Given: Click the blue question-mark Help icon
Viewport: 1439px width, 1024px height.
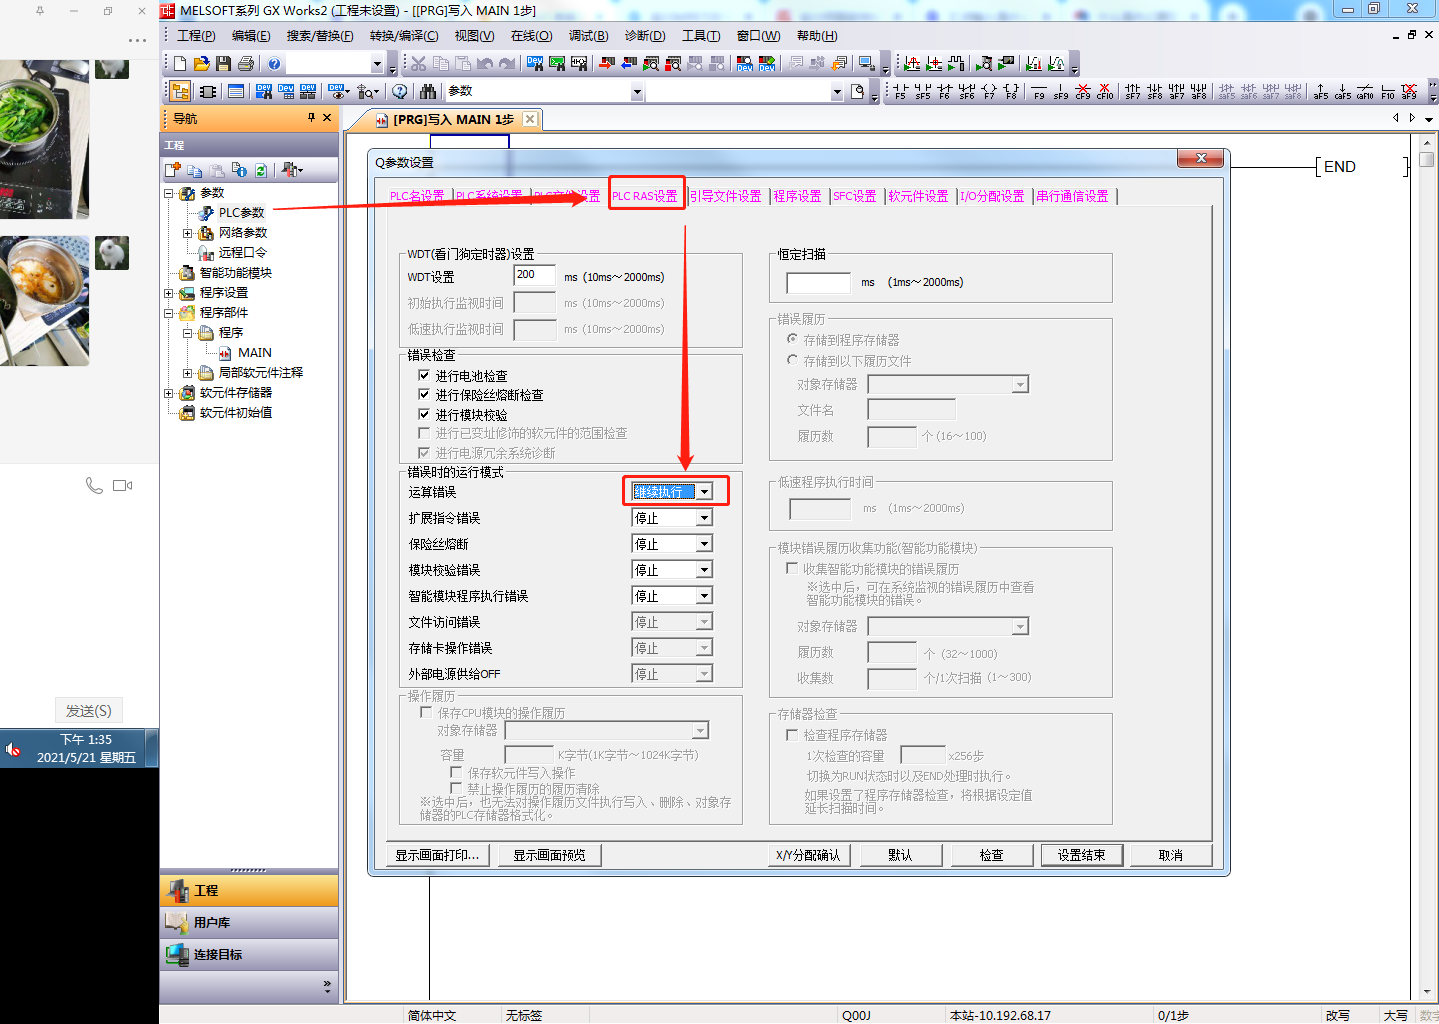Looking at the screenshot, I should click(x=274, y=64).
